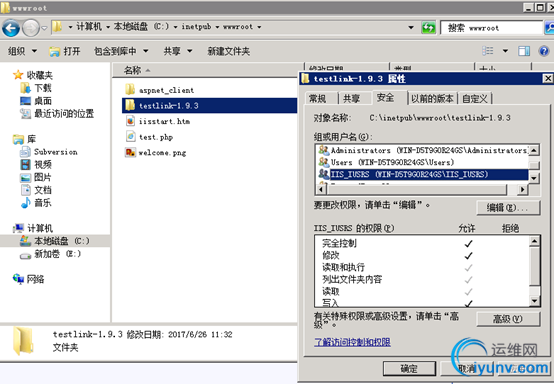Go back with the blue back arrow
The width and height of the screenshot is (554, 384).
(11, 28)
